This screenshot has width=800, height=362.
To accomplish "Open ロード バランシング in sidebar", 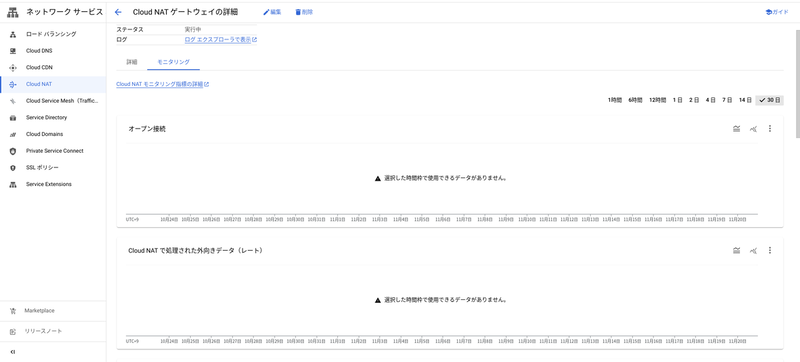I will click(53, 34).
